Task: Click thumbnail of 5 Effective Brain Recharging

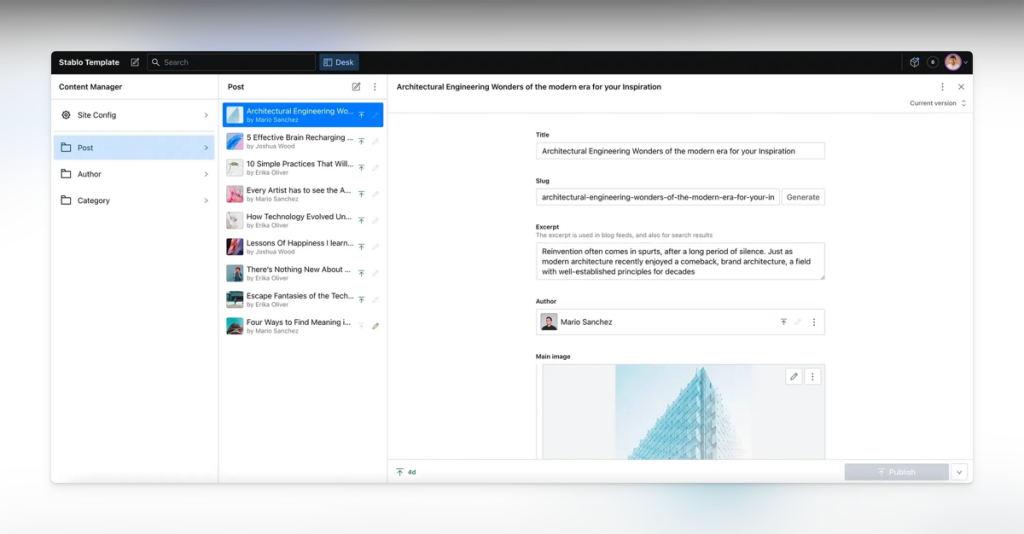Action: [234, 142]
